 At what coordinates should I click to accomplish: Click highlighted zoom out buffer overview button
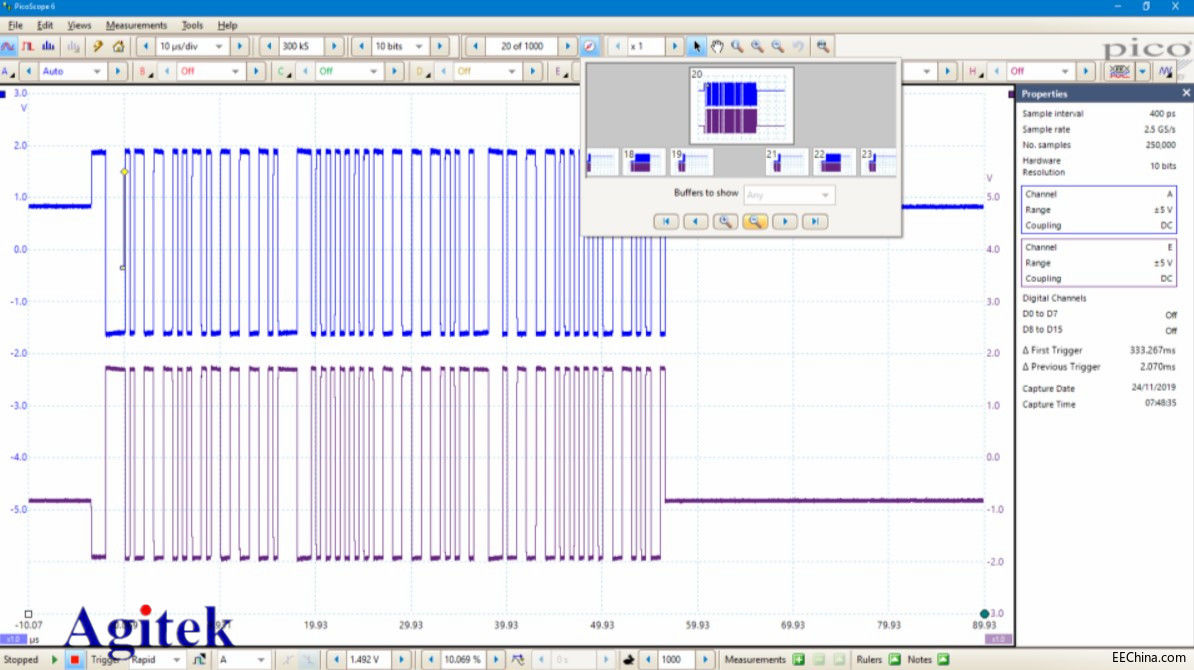pyautogui.click(x=755, y=222)
